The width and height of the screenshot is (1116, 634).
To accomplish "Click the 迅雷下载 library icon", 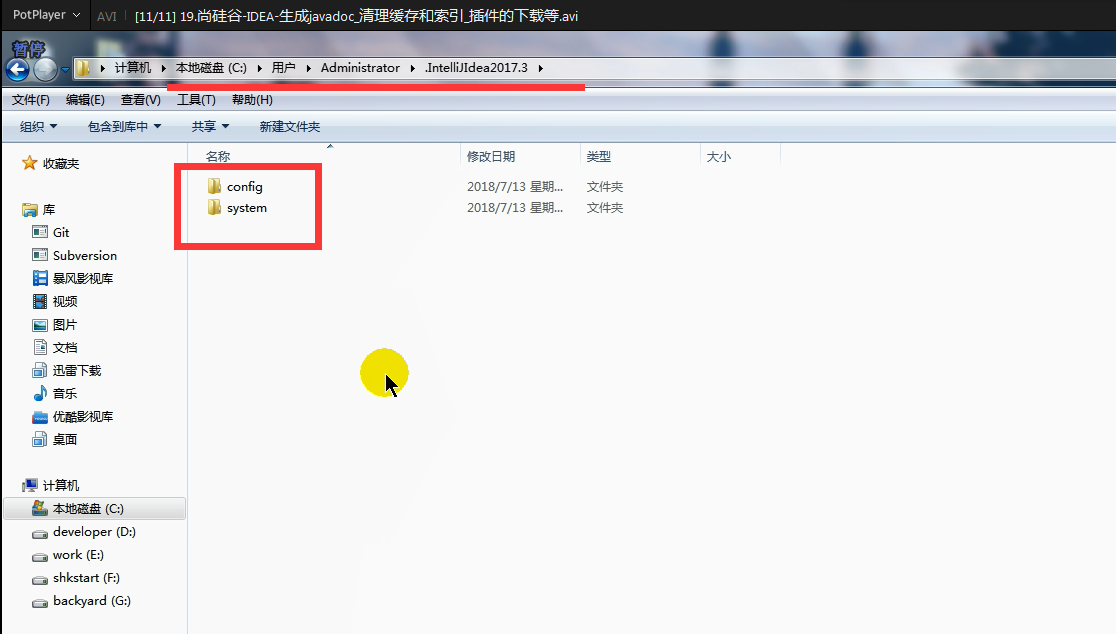I will [40, 370].
